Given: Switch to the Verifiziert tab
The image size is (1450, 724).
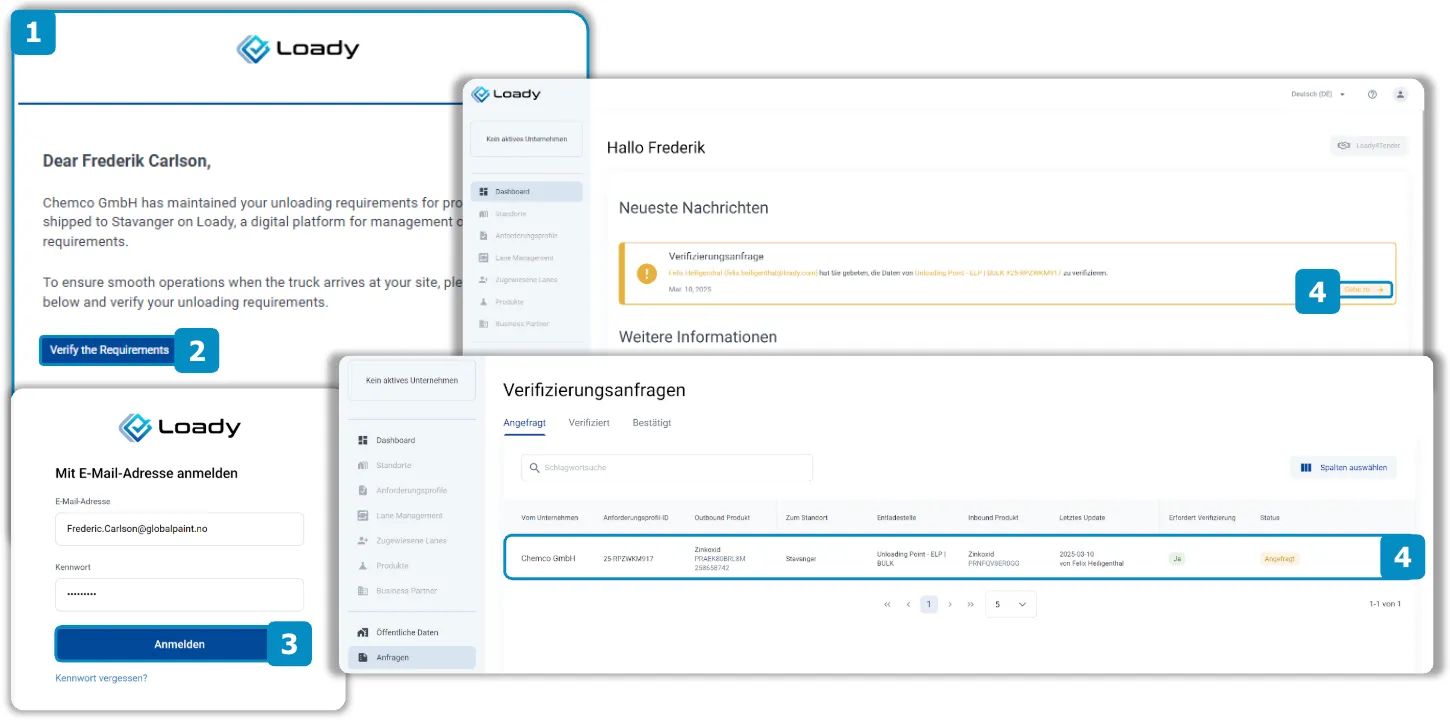Looking at the screenshot, I should [x=589, y=423].
